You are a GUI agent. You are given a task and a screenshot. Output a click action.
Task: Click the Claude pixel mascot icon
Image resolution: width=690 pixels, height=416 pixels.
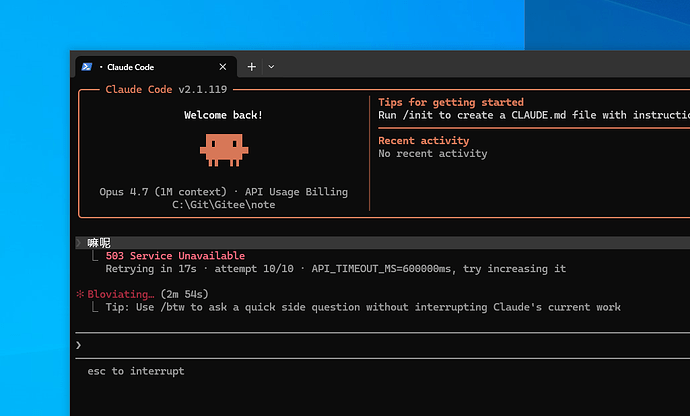coord(224,150)
